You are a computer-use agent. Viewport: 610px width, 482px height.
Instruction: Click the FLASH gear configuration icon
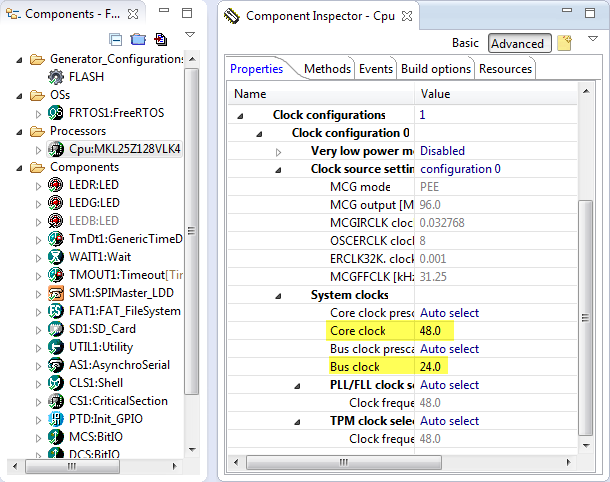(56, 76)
